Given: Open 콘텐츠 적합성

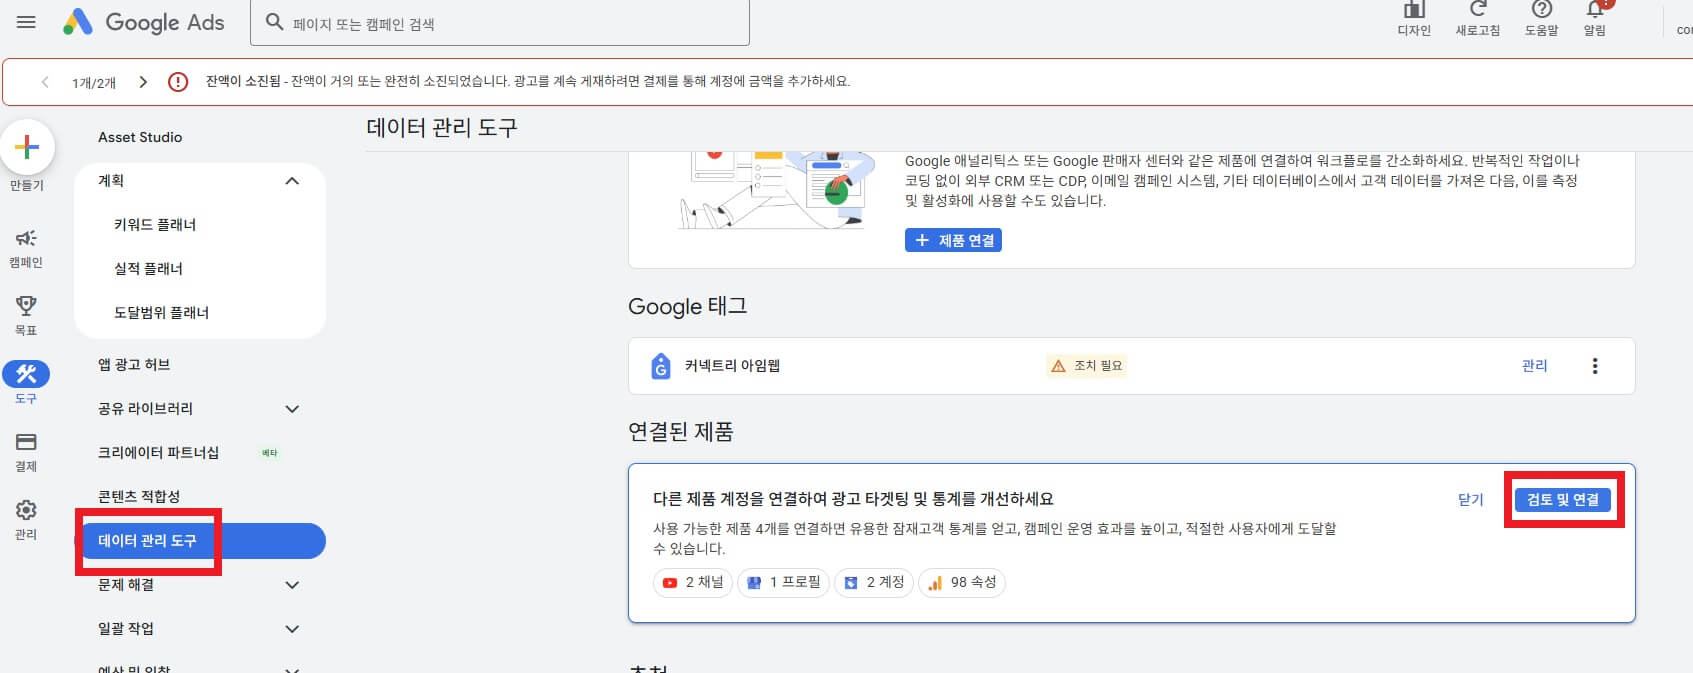Looking at the screenshot, I should click(x=139, y=497).
